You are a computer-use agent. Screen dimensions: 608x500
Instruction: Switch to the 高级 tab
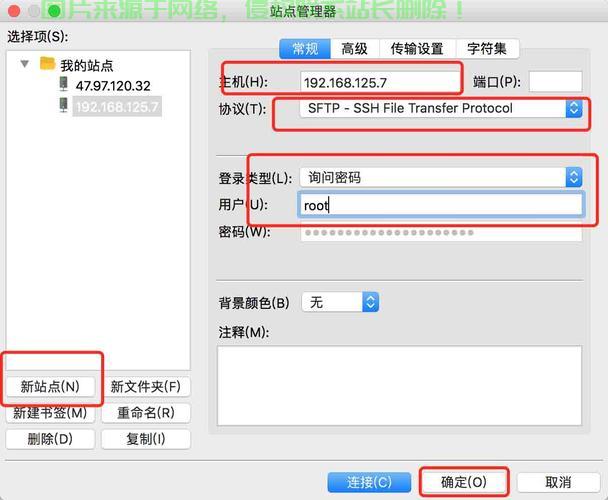click(x=354, y=48)
